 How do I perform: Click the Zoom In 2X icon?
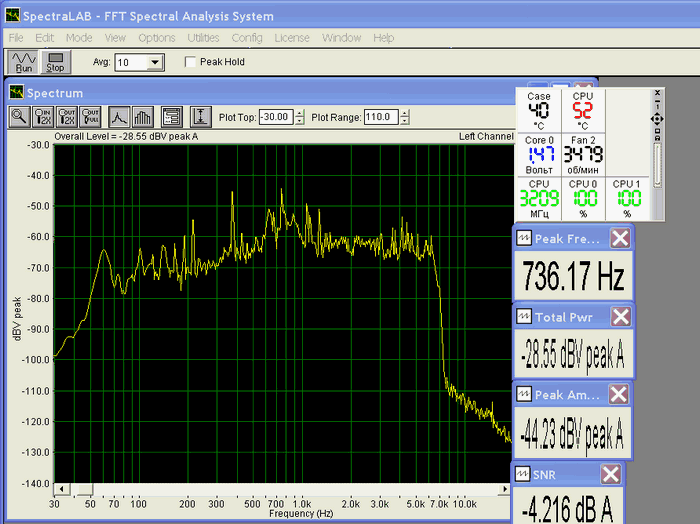[44, 116]
